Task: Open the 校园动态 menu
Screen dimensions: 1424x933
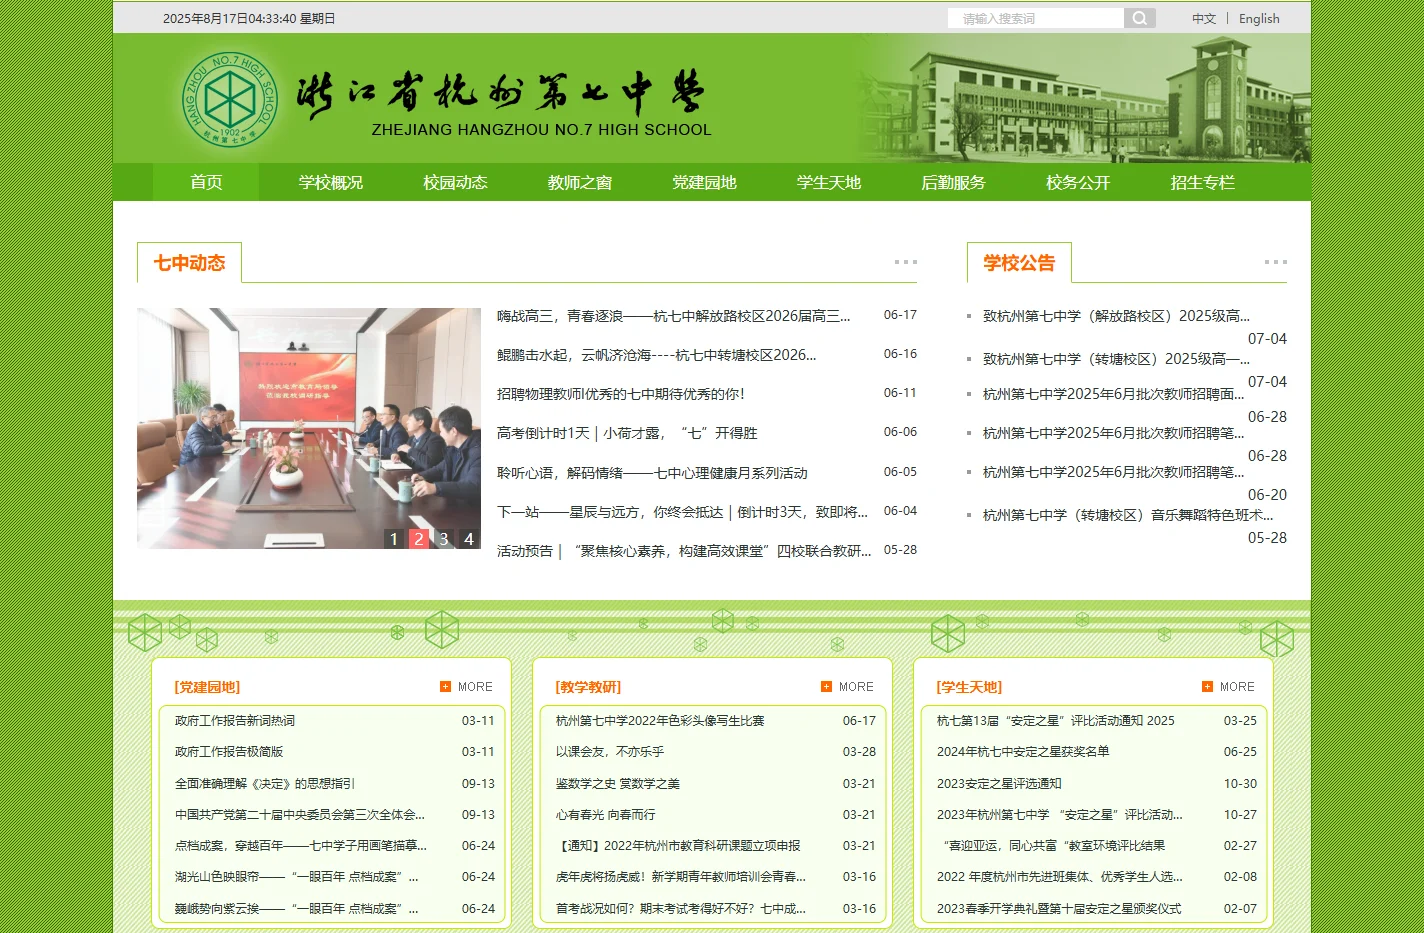Action: pos(455,182)
